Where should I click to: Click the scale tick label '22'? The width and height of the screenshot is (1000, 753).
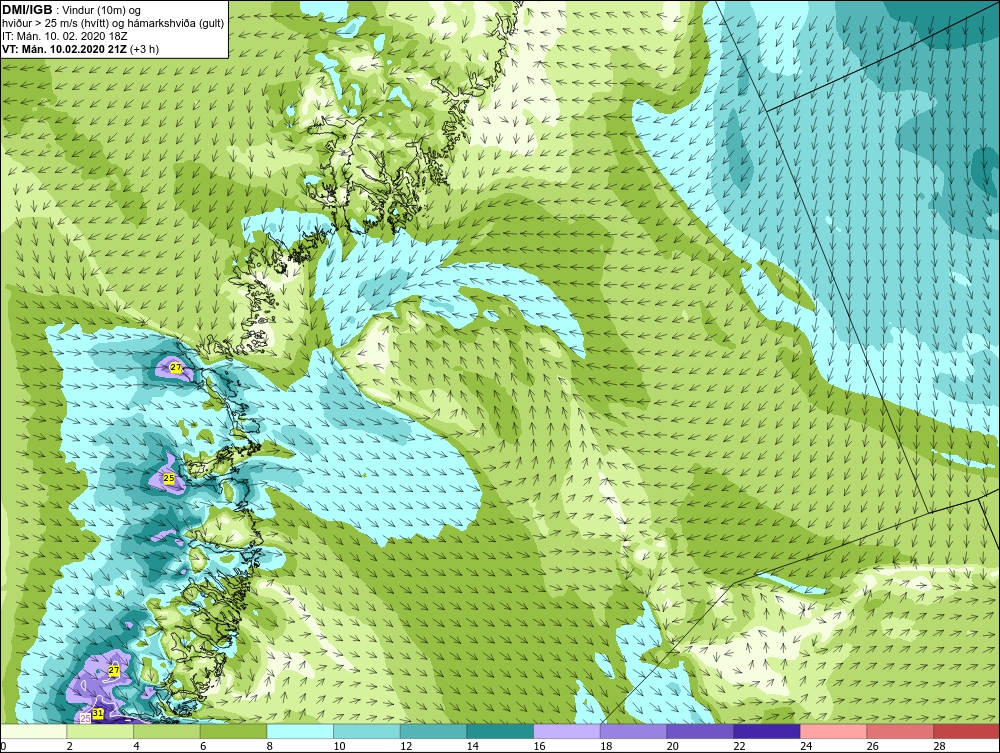(x=739, y=746)
